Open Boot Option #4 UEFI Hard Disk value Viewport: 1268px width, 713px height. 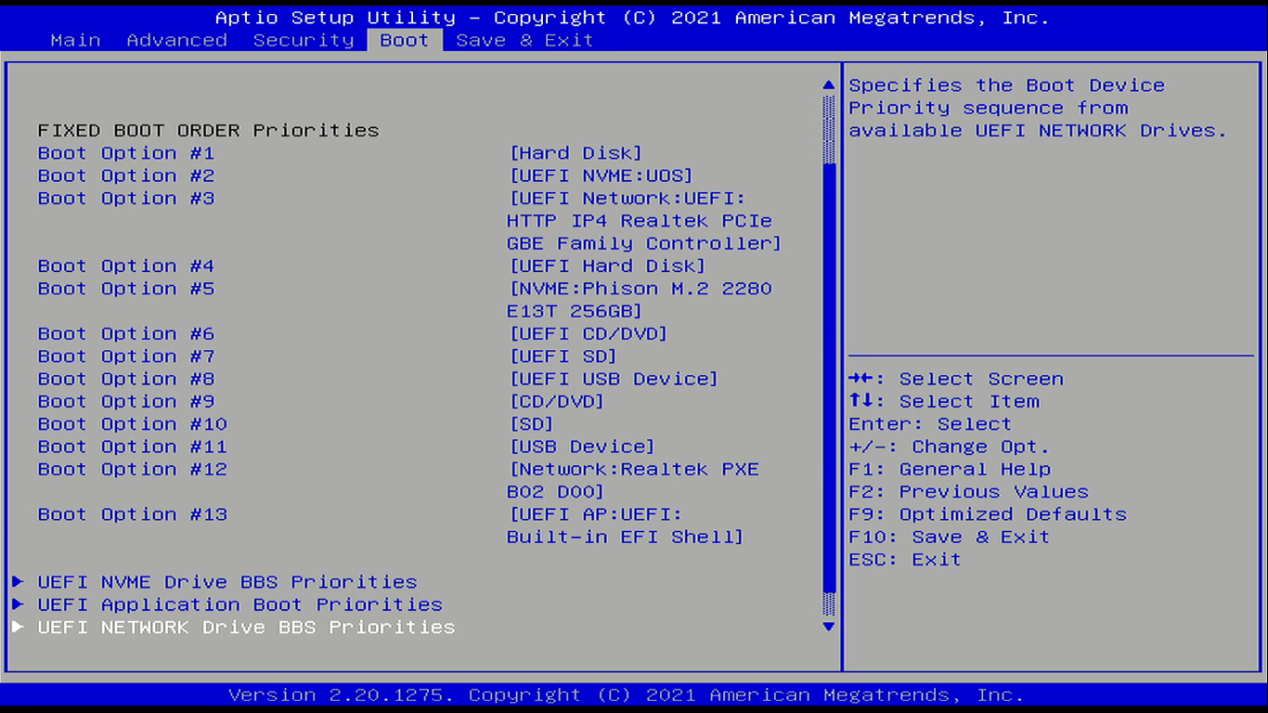(607, 266)
